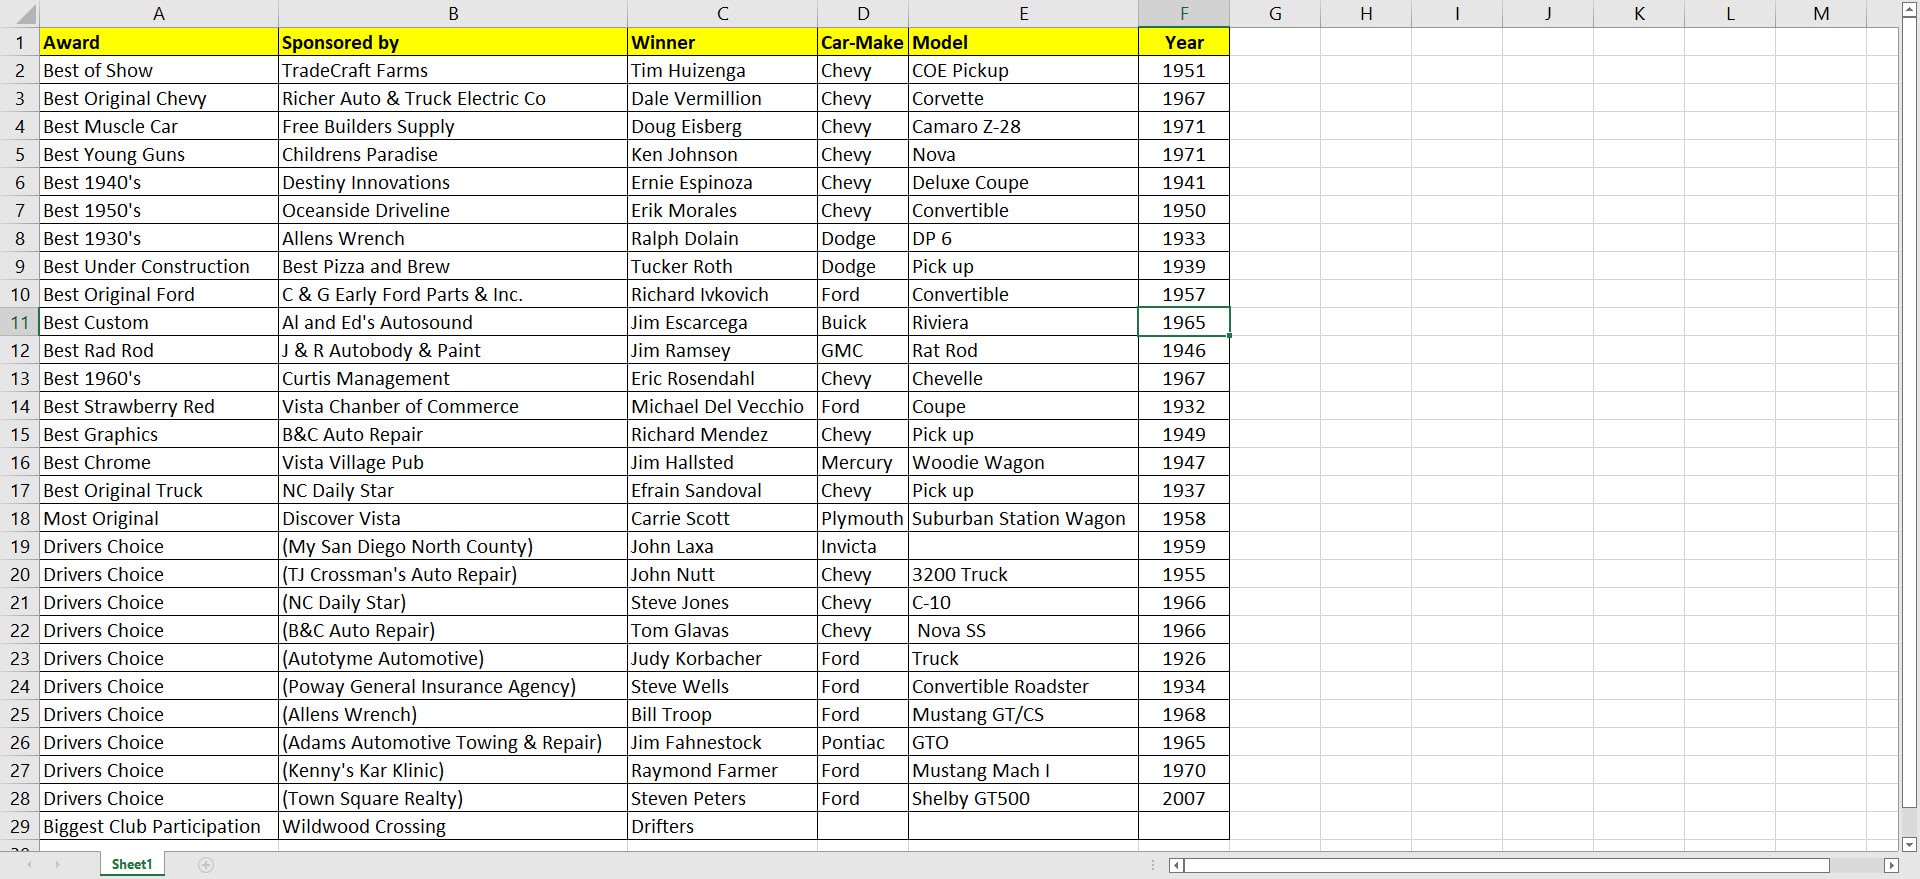Select cell 'Judy Korbacher'

pyautogui.click(x=722, y=658)
